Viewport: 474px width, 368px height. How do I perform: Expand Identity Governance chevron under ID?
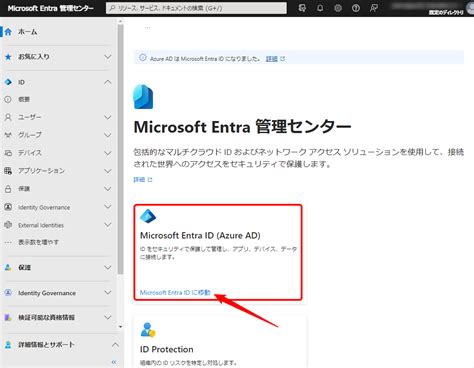107,207
